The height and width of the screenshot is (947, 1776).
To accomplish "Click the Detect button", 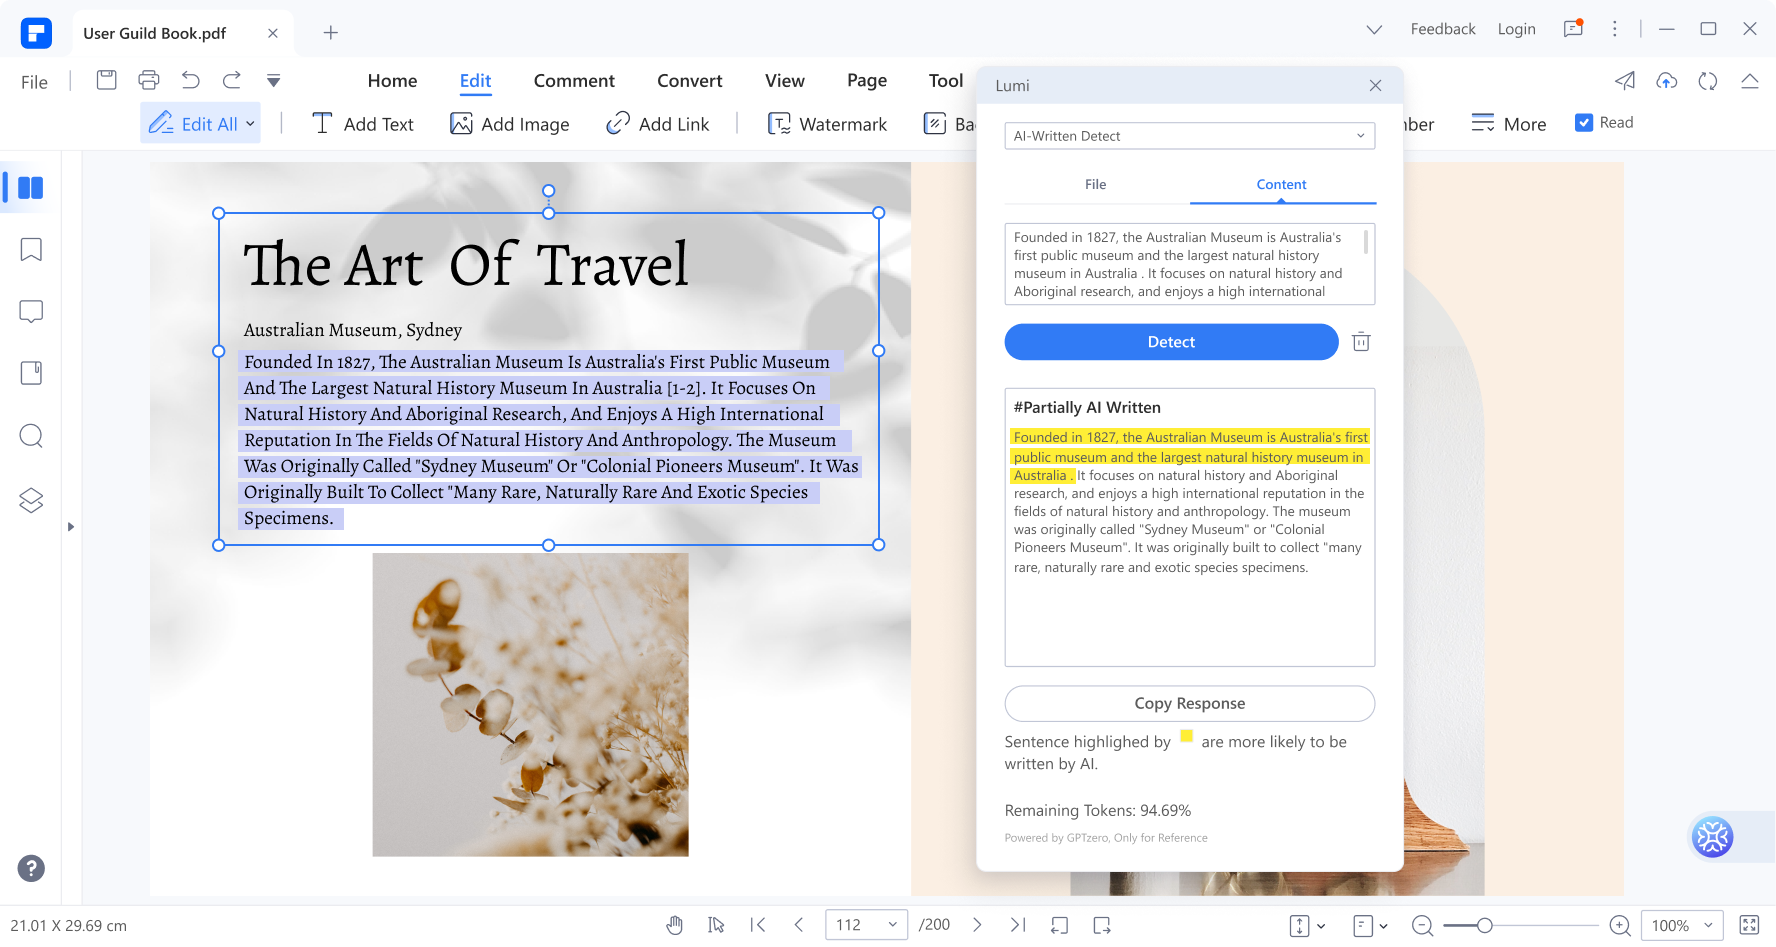I will (1170, 341).
